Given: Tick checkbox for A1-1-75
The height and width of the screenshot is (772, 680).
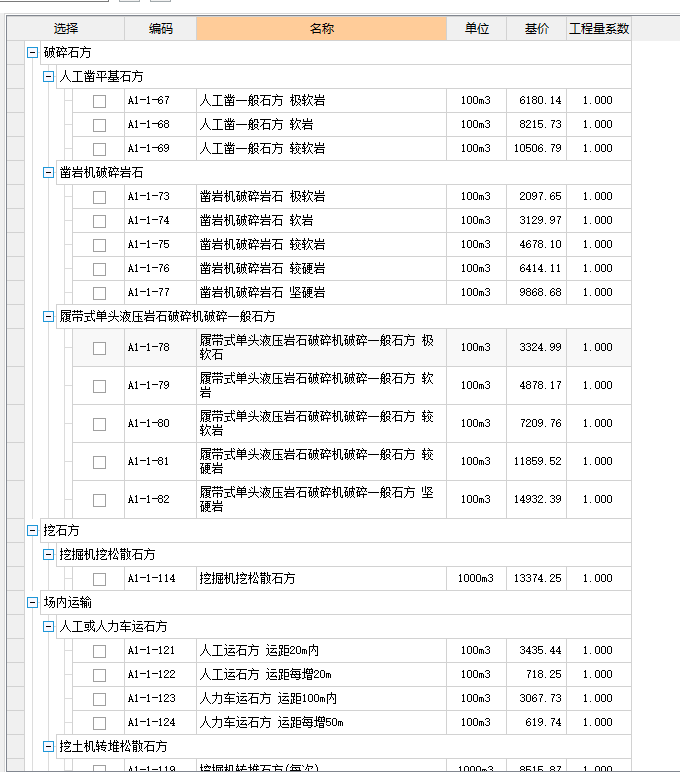Looking at the screenshot, I should coord(99,245).
